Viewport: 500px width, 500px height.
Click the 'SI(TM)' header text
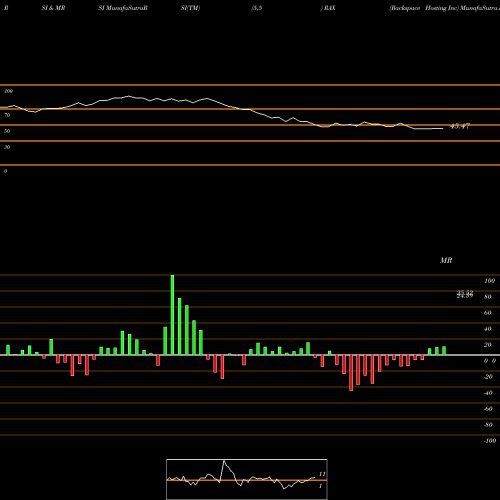pos(190,8)
